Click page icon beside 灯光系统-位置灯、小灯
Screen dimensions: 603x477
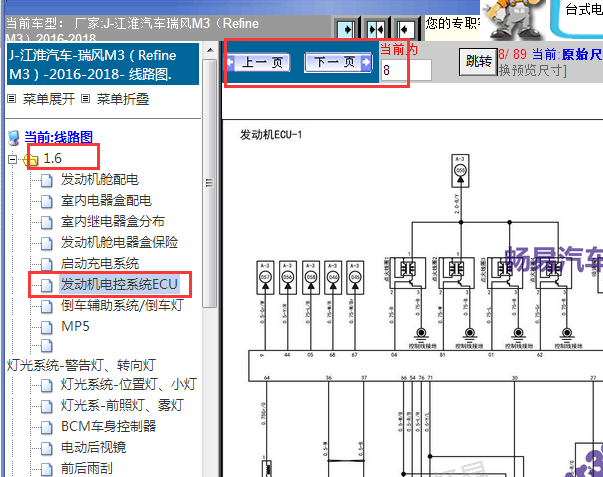(x=47, y=385)
